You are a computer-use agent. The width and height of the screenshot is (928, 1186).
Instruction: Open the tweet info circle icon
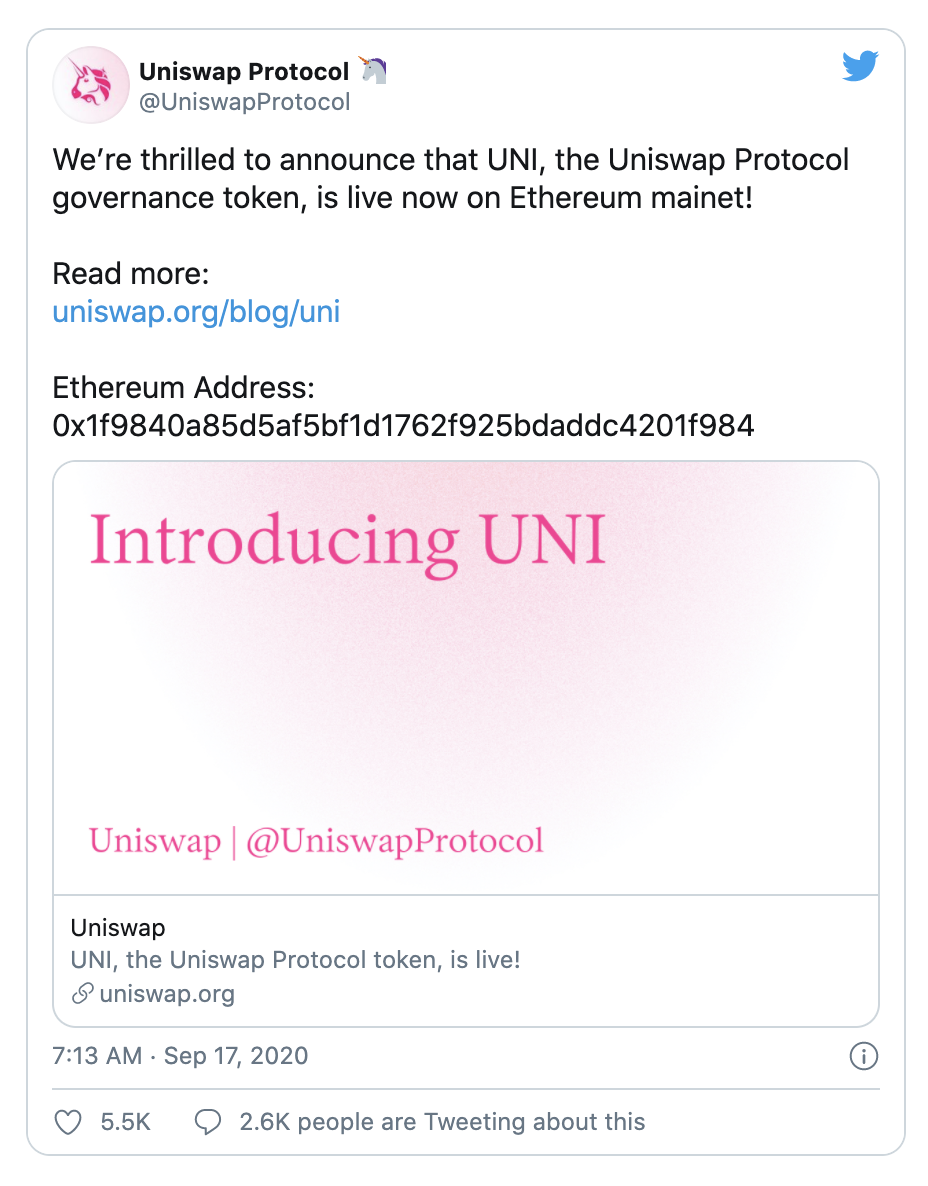(863, 1055)
